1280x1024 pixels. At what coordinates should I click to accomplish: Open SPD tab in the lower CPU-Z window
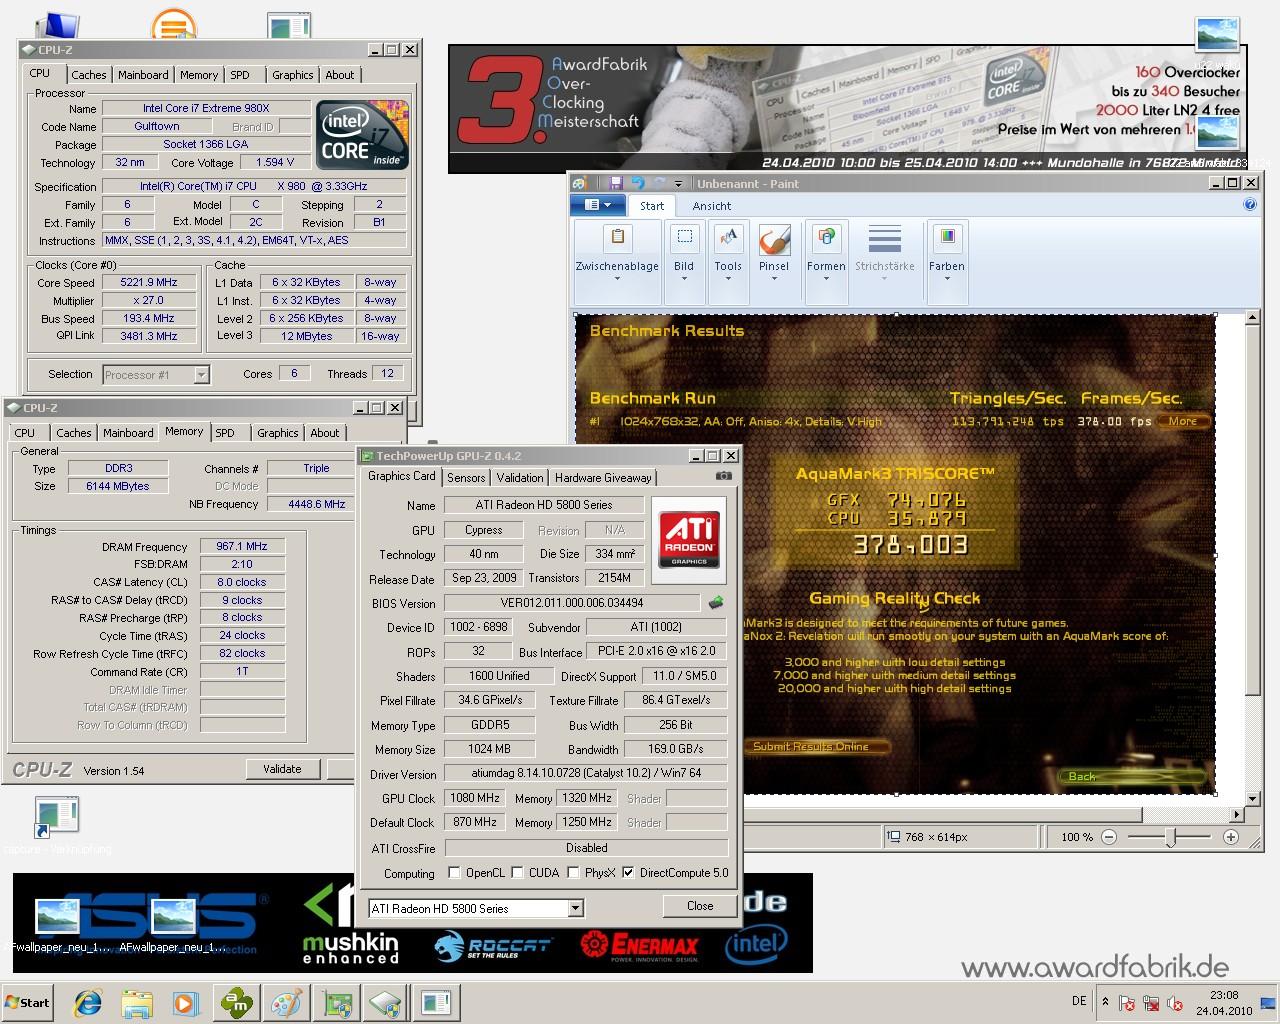click(x=225, y=433)
